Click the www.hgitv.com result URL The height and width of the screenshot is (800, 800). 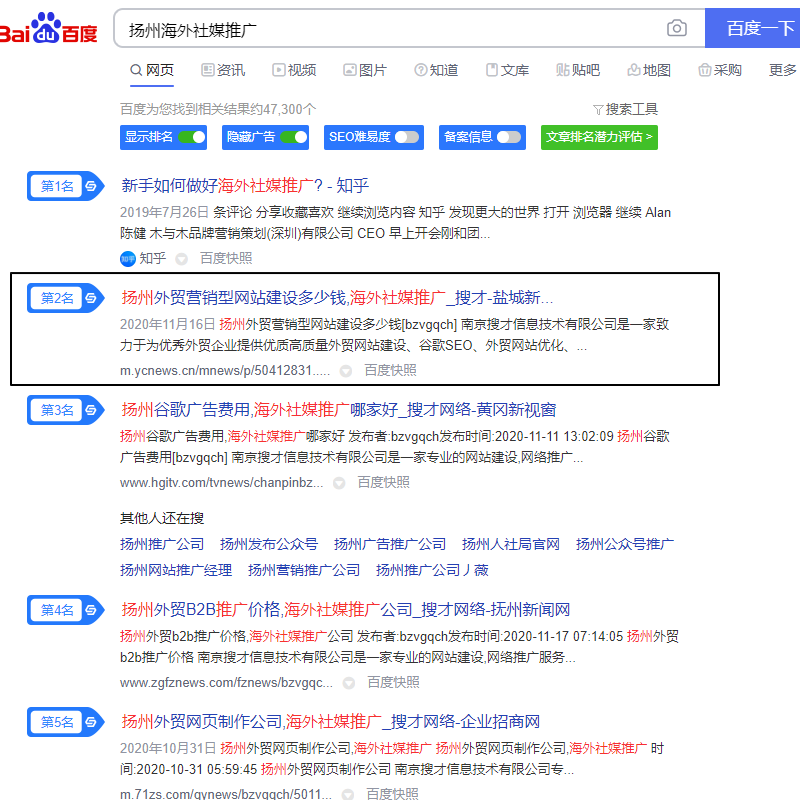[221, 483]
